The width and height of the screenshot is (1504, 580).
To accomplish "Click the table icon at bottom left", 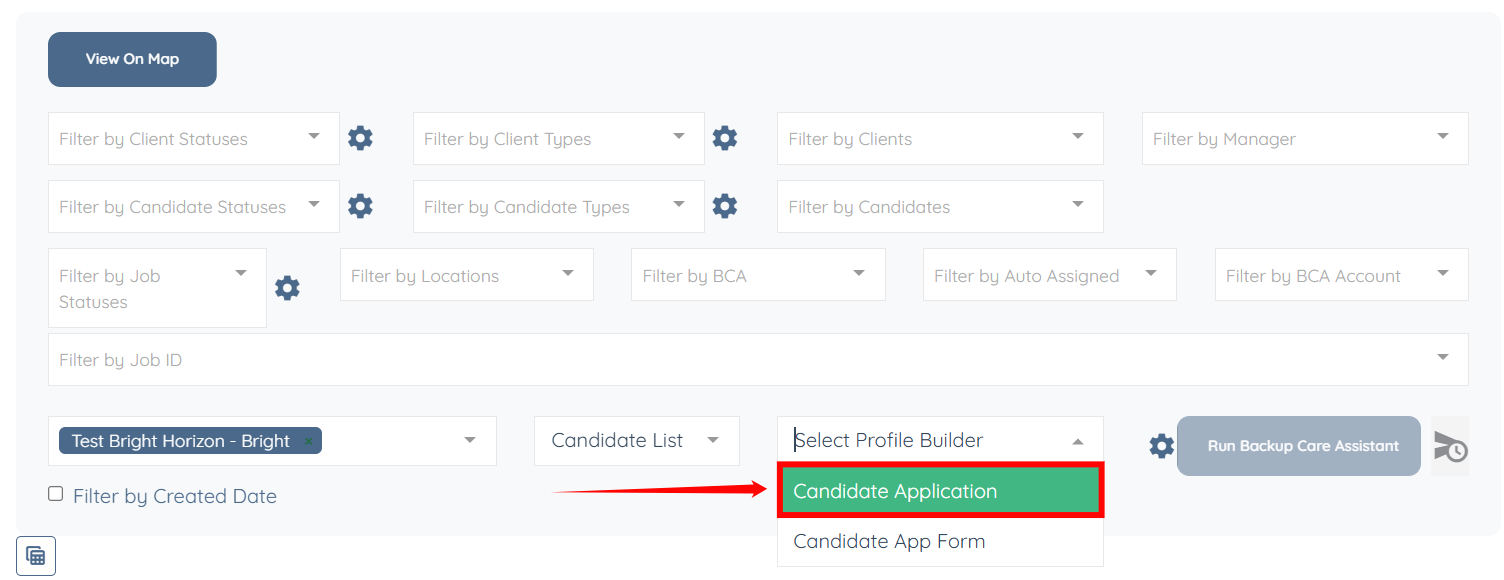I will point(36,556).
